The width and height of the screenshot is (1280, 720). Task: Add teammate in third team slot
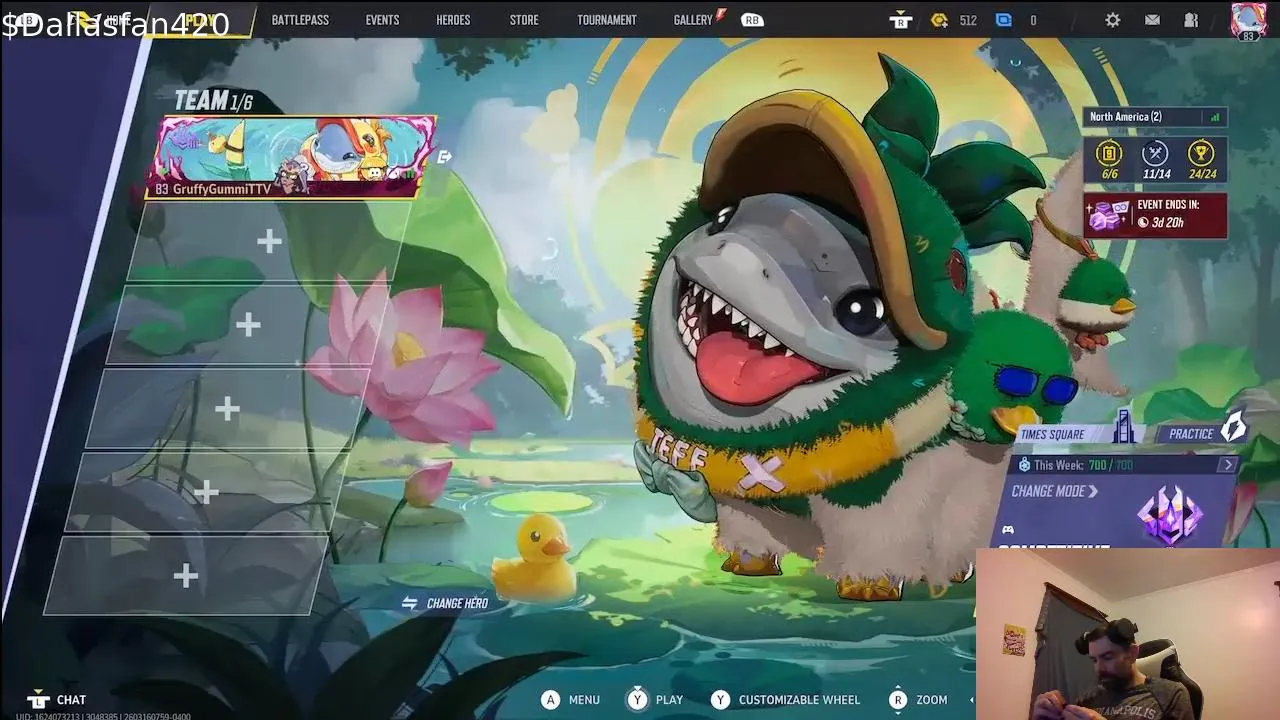[247, 325]
